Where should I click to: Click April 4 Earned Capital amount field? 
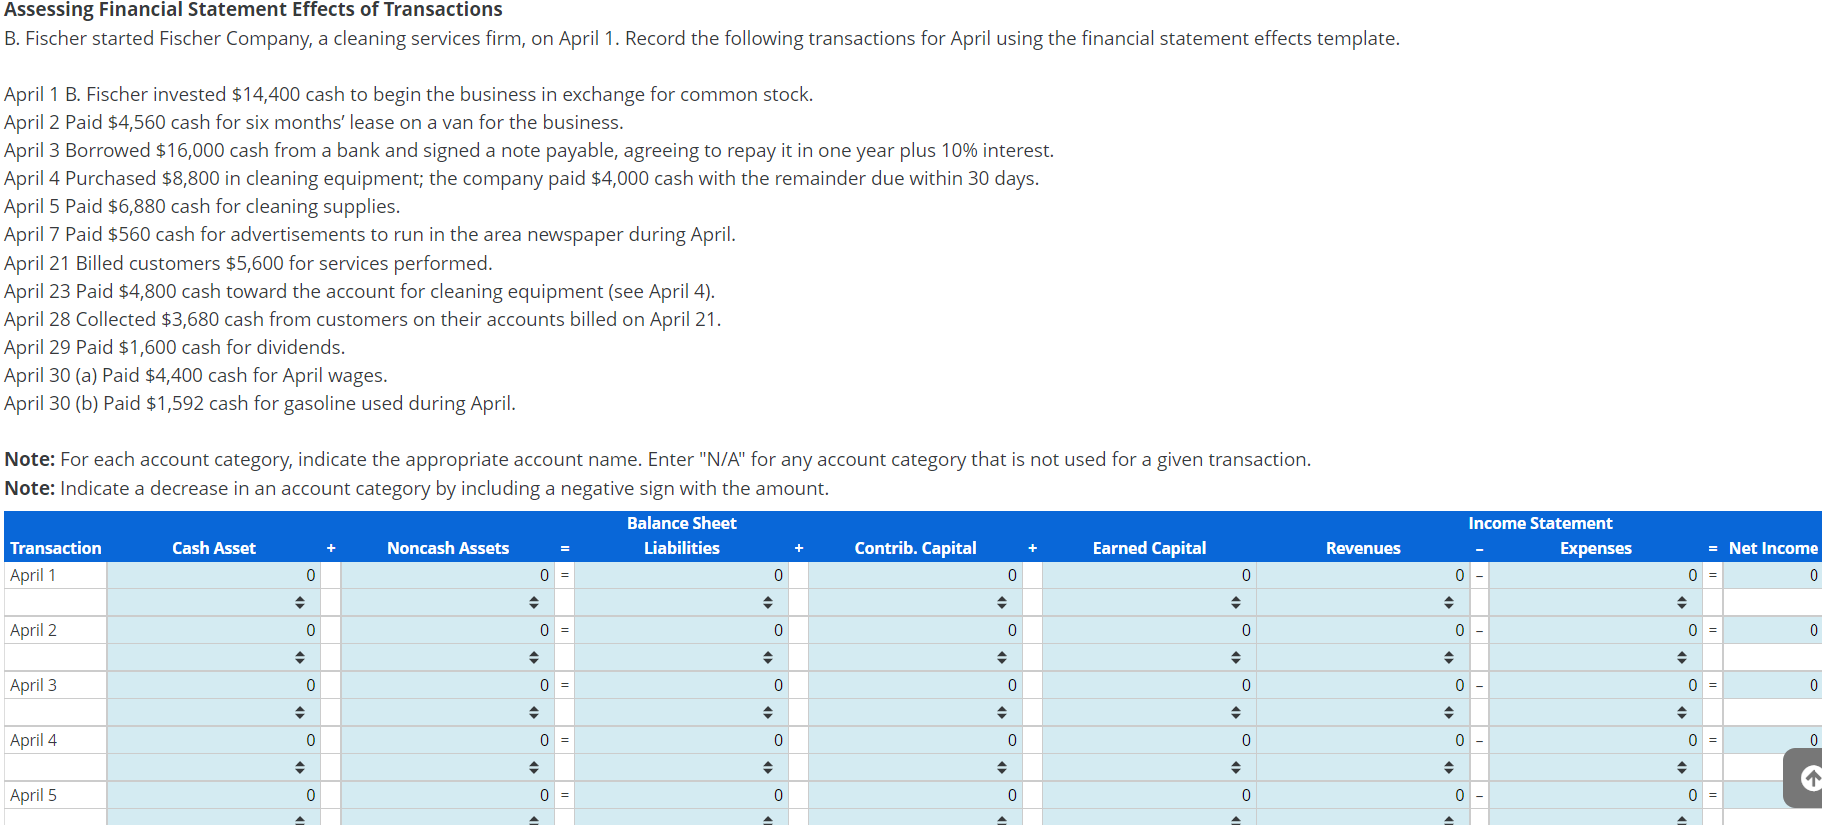pos(1149,740)
